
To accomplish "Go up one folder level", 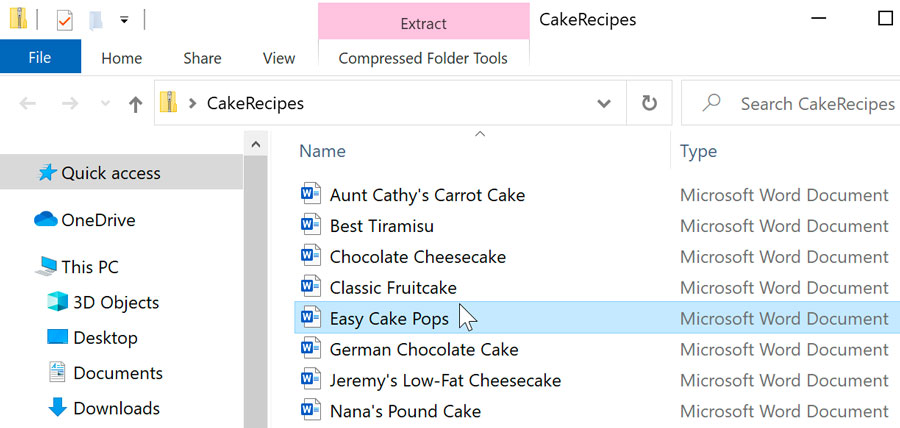I will pyautogui.click(x=135, y=104).
